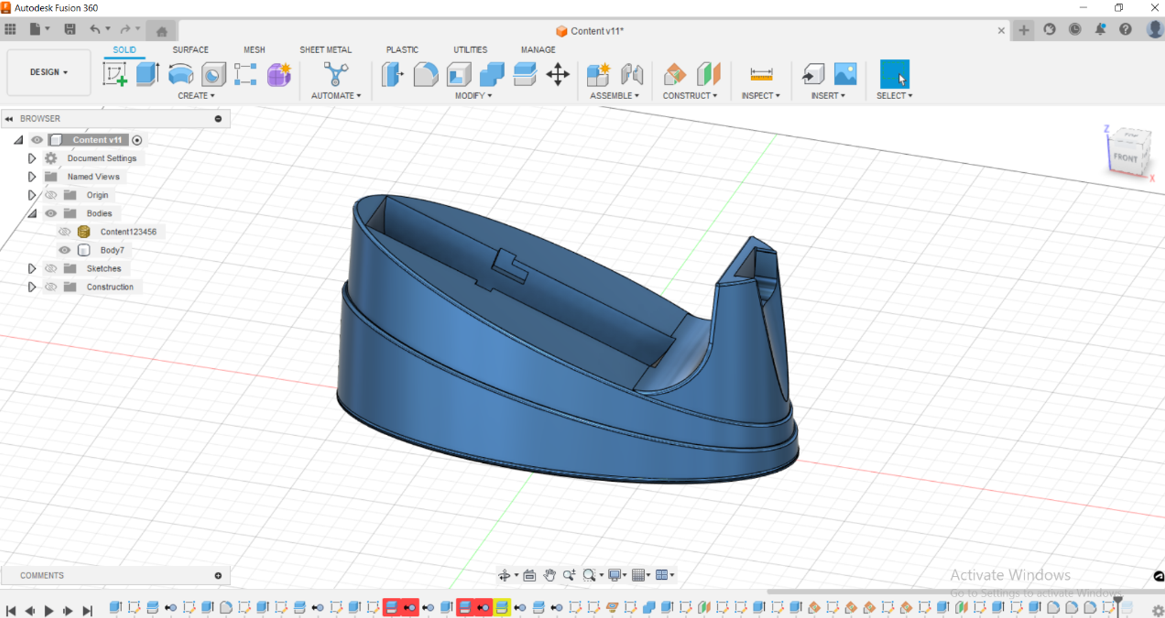Screen dimensions: 1165x618
Task: Activate the Extrude tool
Action: click(x=145, y=73)
